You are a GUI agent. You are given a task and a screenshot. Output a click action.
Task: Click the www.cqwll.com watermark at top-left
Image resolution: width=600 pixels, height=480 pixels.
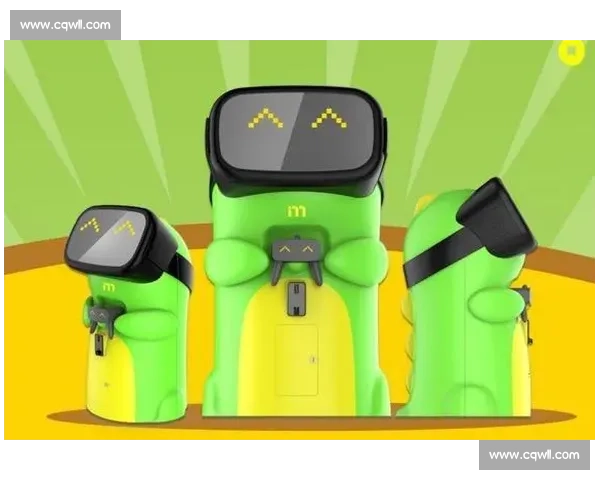tap(67, 24)
